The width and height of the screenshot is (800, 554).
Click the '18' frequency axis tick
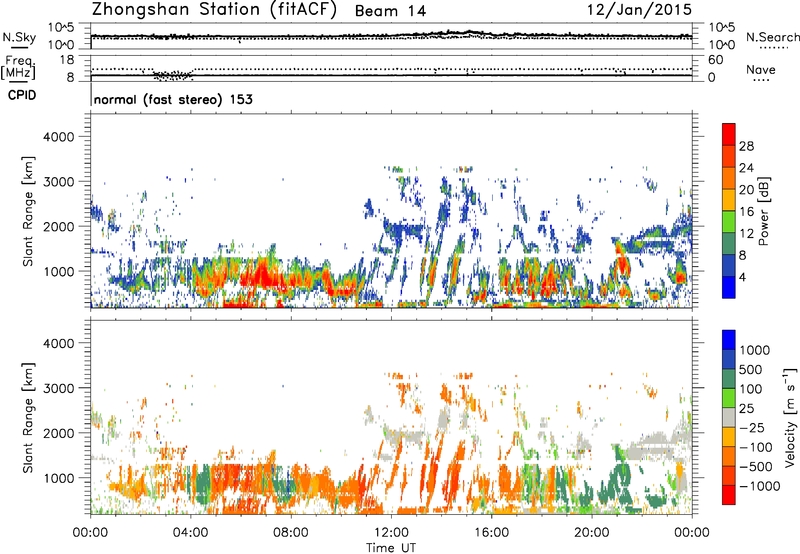(67, 60)
